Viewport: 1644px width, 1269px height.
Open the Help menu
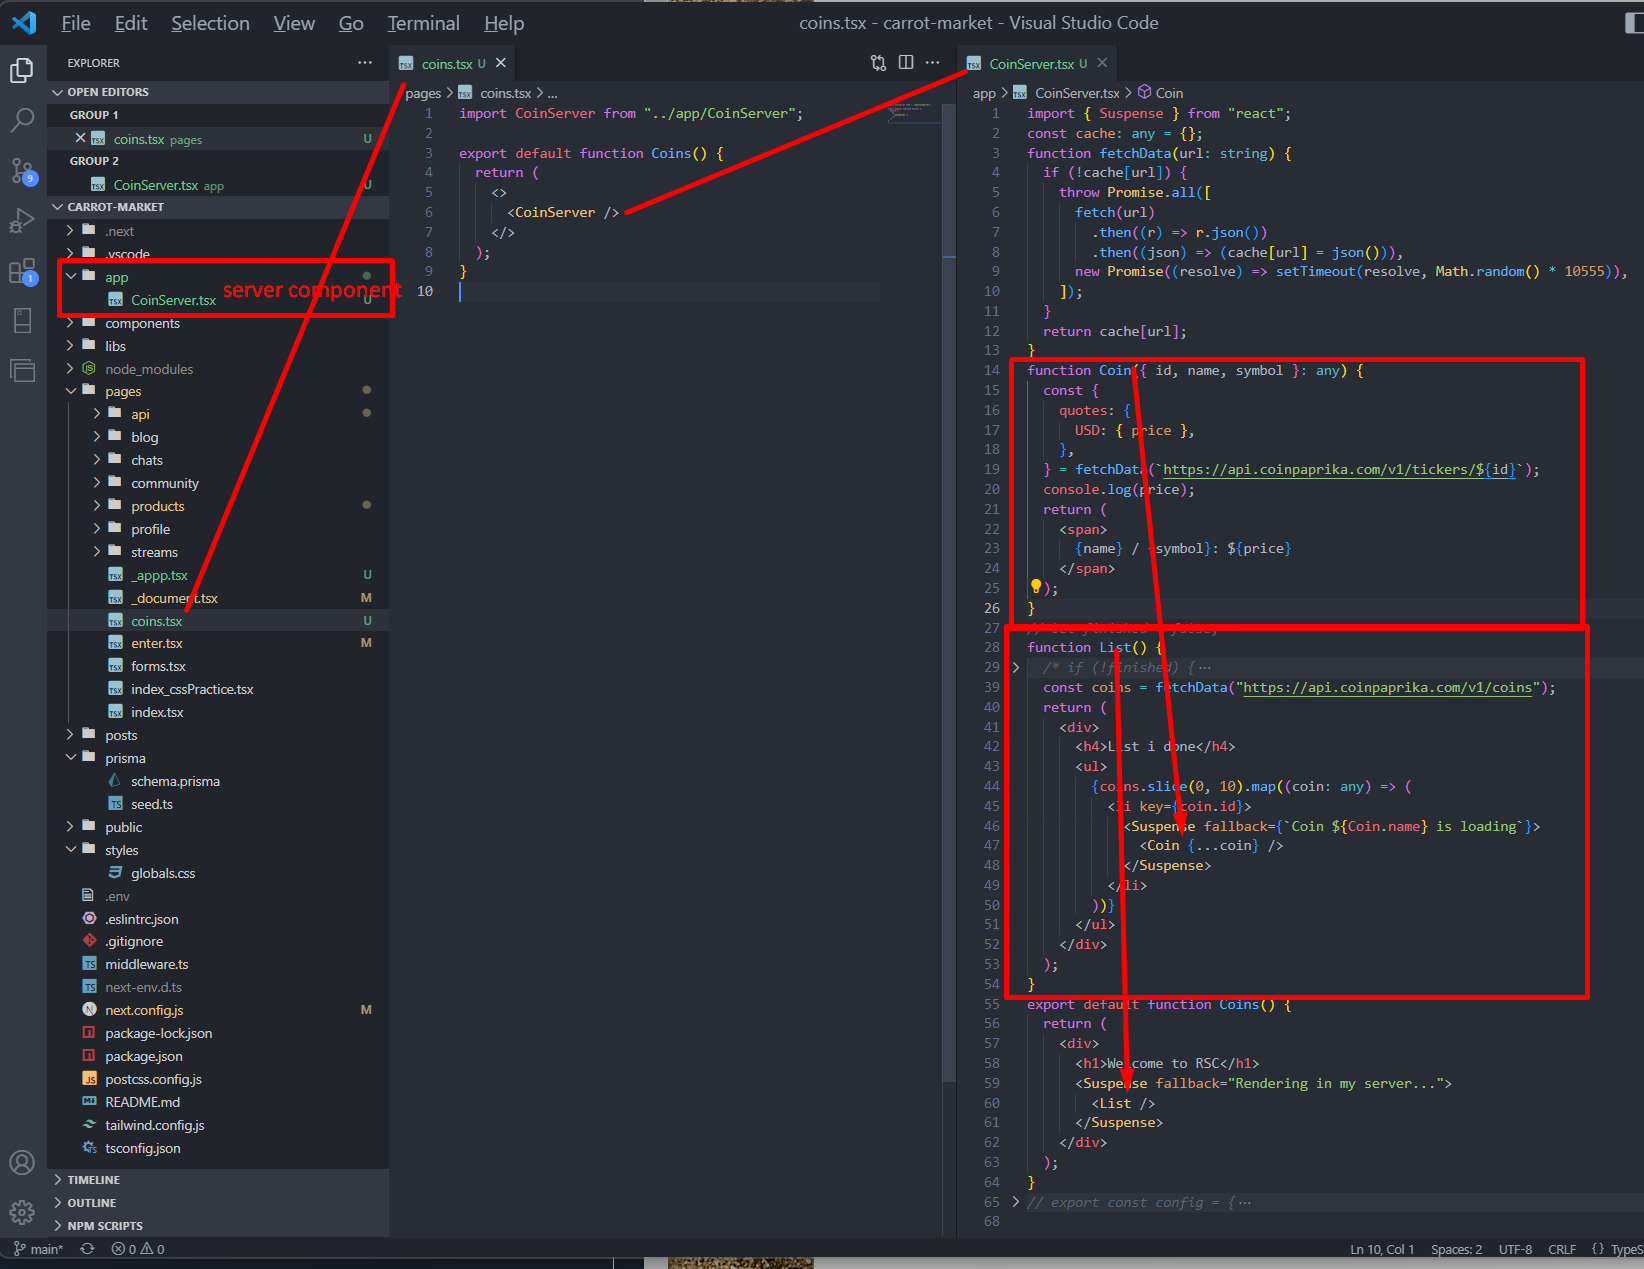click(504, 23)
